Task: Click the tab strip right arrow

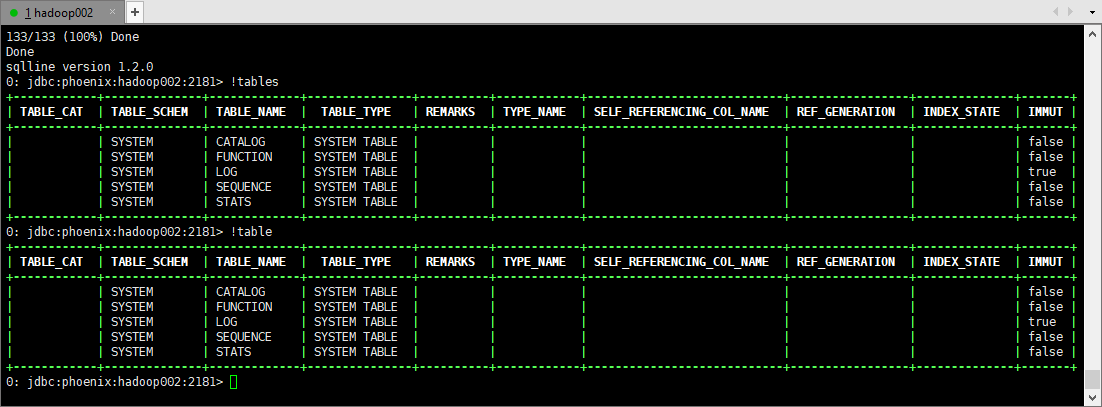Action: point(1070,12)
